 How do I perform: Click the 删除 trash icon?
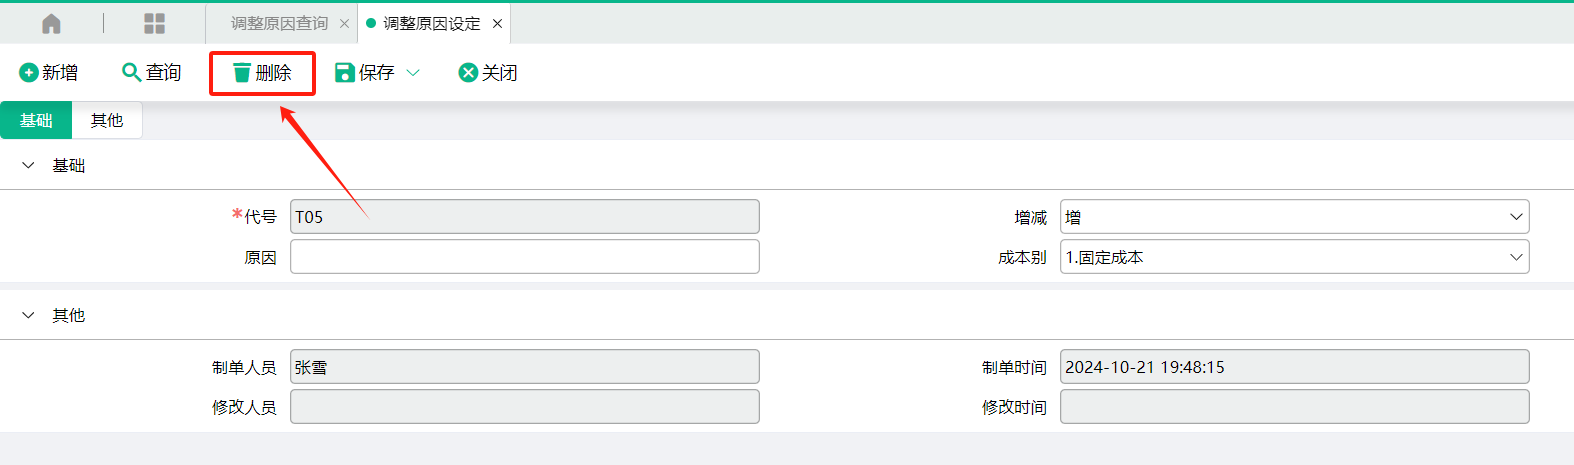pyautogui.click(x=242, y=73)
